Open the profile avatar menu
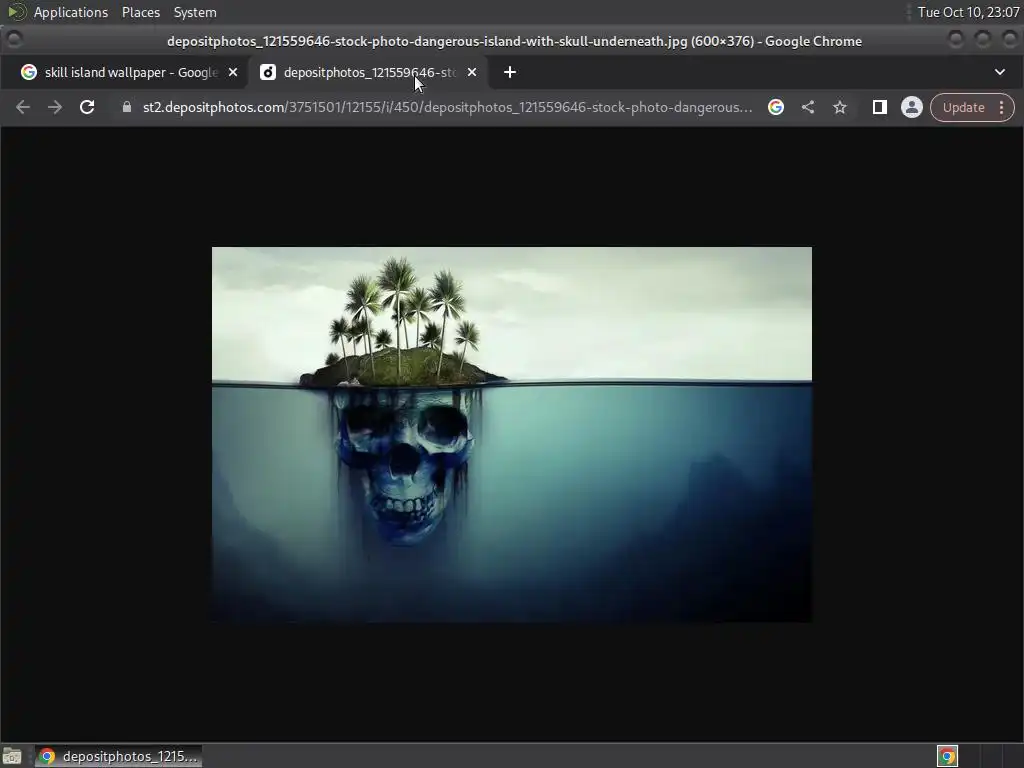Viewport: 1024px width, 768px height. [912, 107]
